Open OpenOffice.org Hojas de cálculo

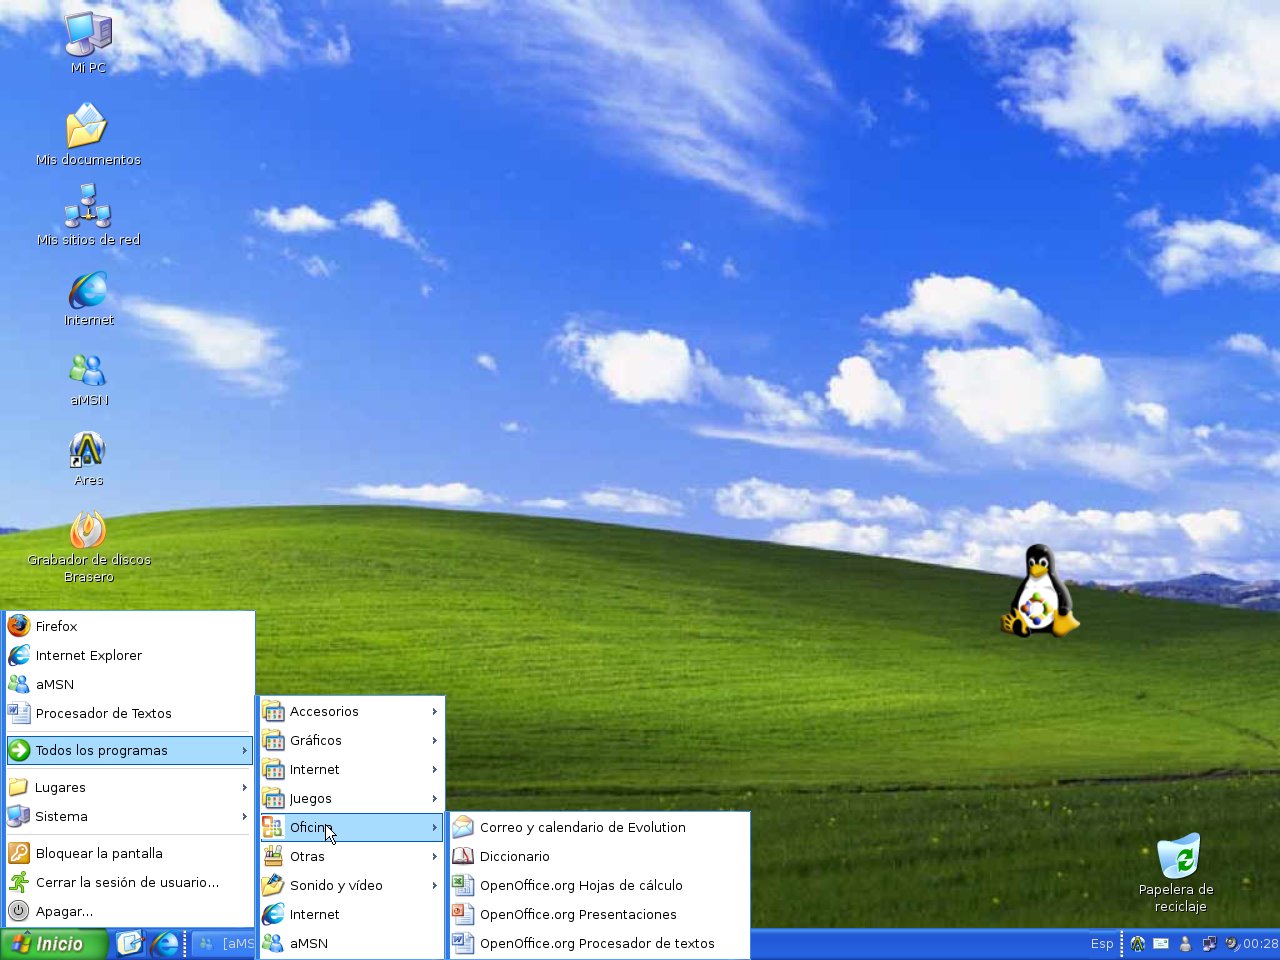click(581, 885)
